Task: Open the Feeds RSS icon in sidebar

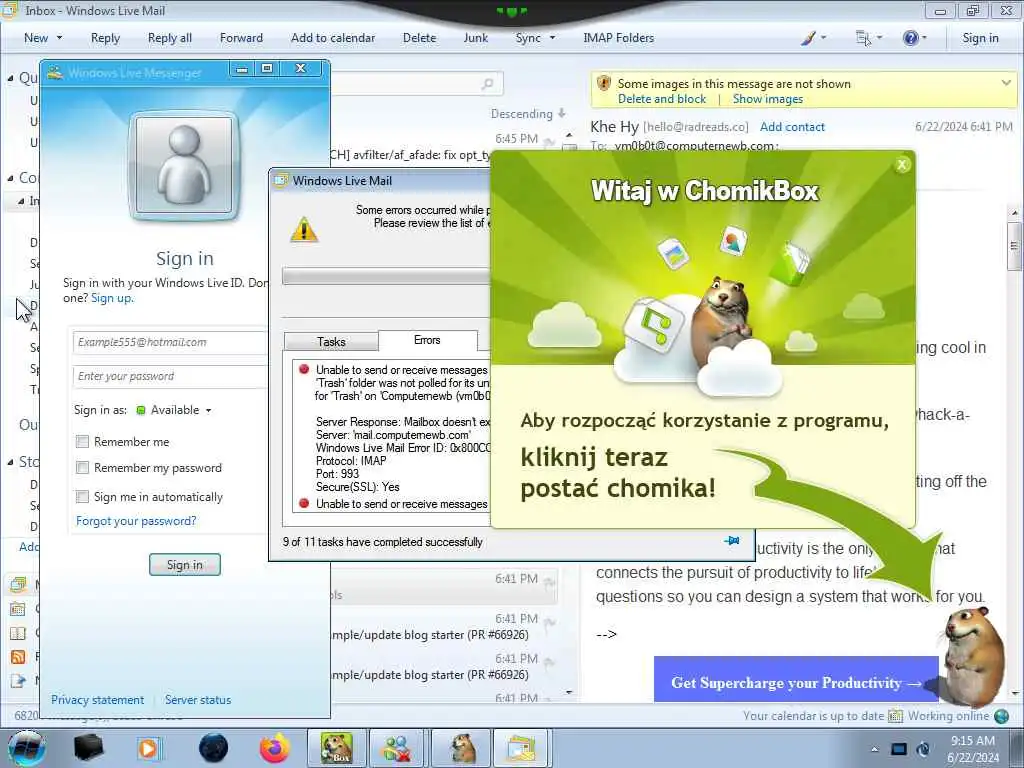Action: pos(18,657)
